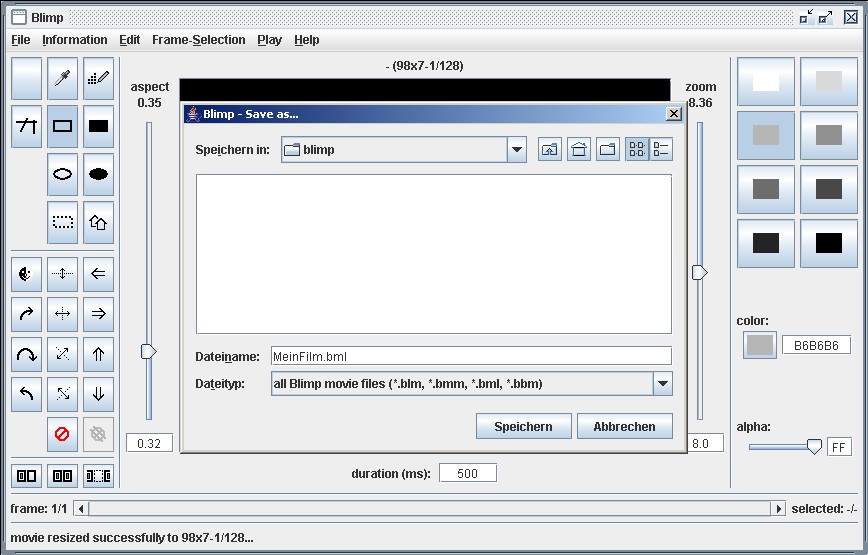Switch Save dialog to details view
Image resolution: width=868 pixels, height=555 pixels.
[661, 149]
